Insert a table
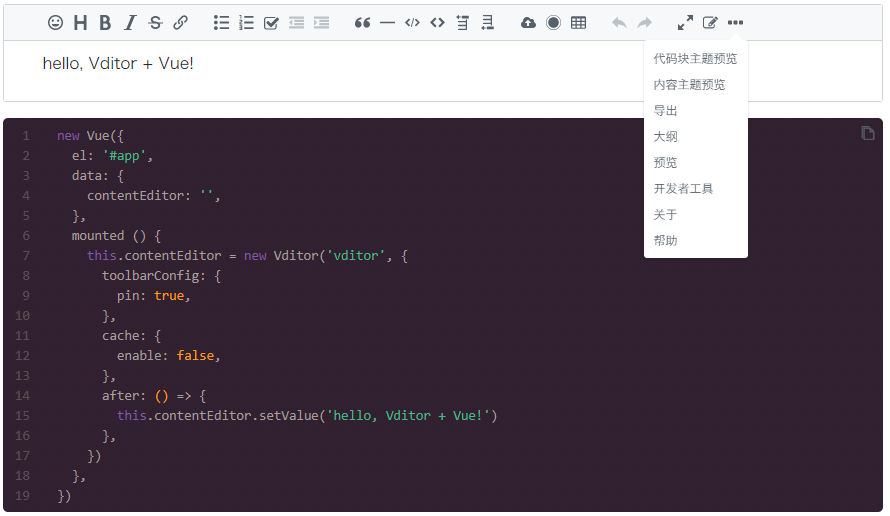The height and width of the screenshot is (516, 890). 578,23
